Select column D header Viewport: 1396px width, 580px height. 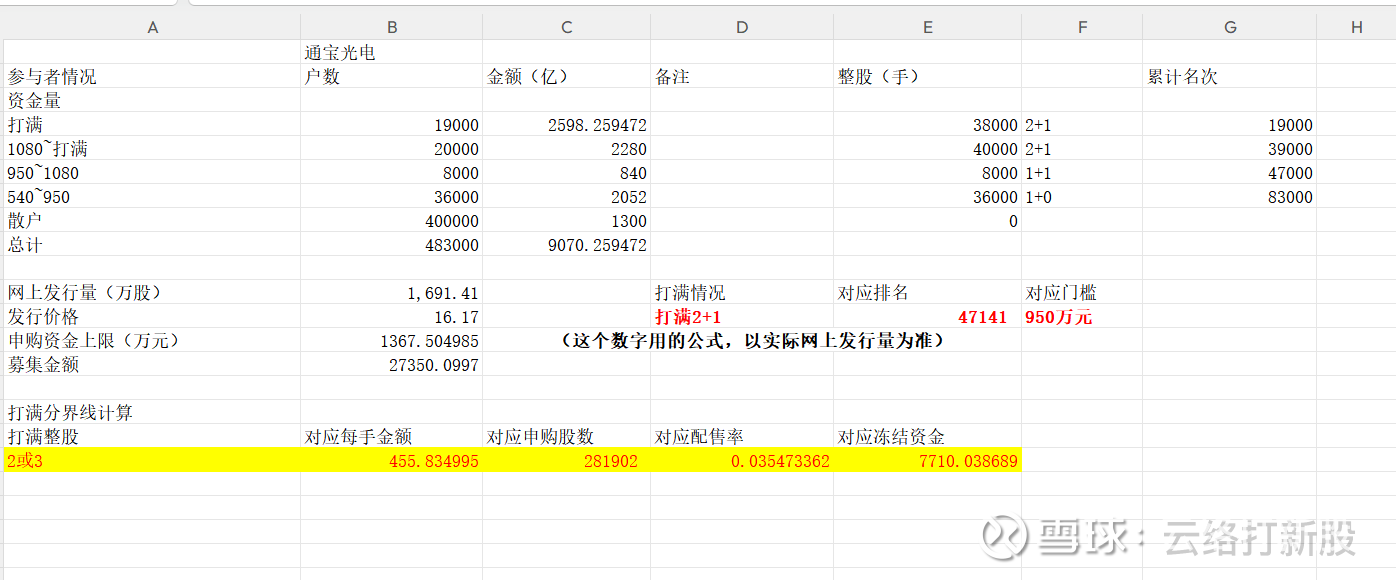742,27
